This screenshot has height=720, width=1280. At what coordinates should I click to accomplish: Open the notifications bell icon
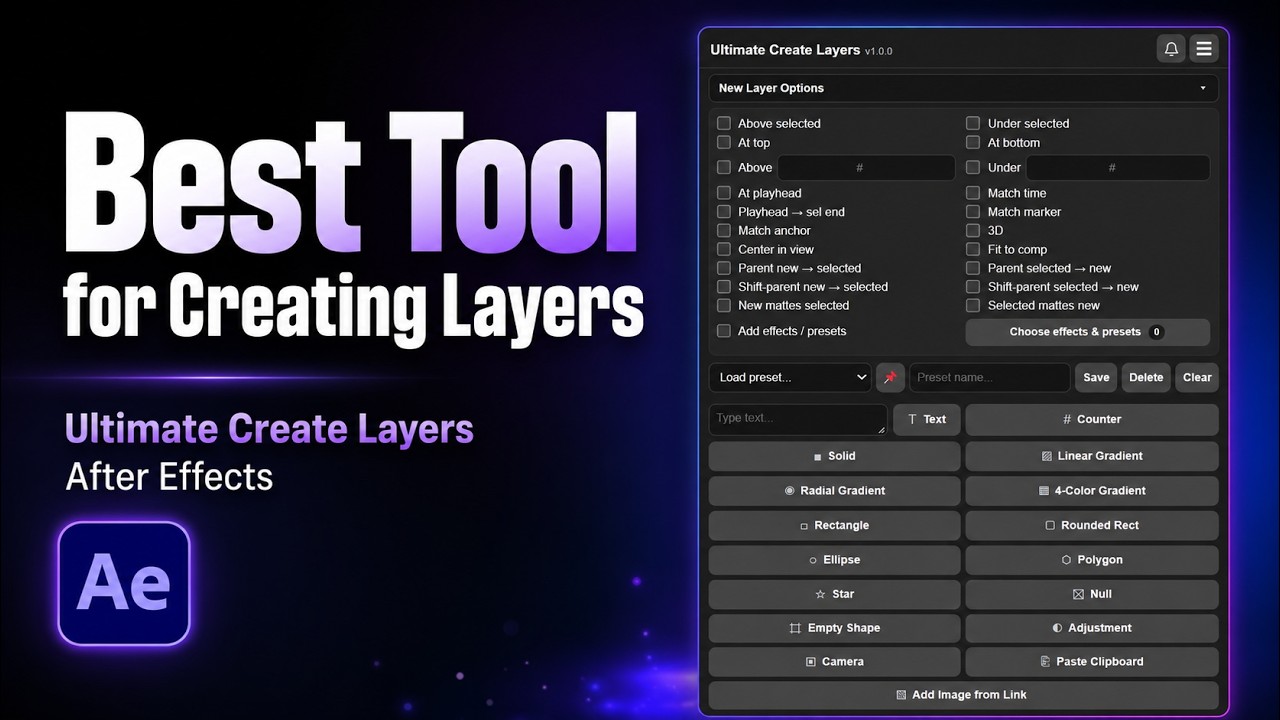[x=1170, y=48]
